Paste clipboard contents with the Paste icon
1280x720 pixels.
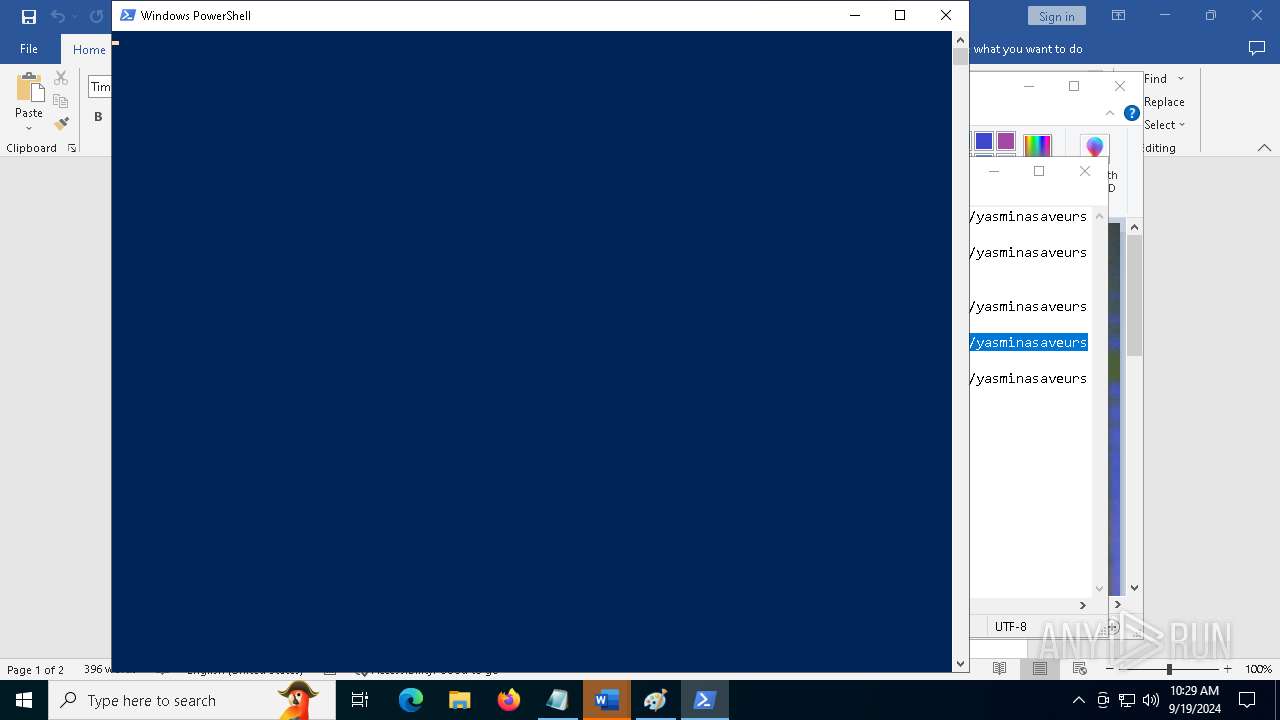coord(29,90)
